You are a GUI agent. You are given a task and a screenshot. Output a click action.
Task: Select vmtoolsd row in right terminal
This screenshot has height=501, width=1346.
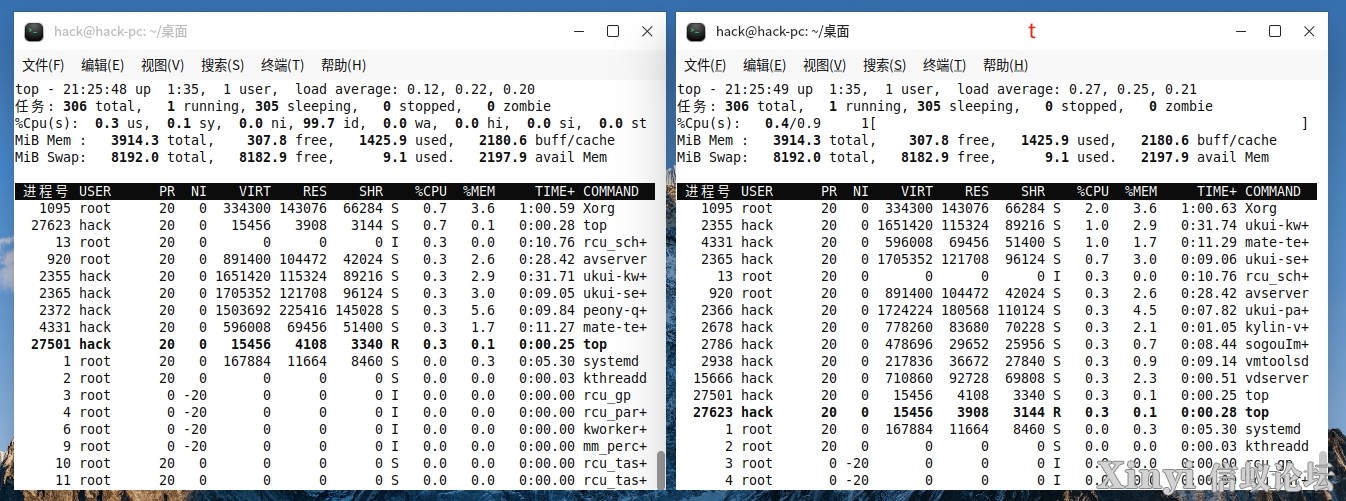coord(997,361)
